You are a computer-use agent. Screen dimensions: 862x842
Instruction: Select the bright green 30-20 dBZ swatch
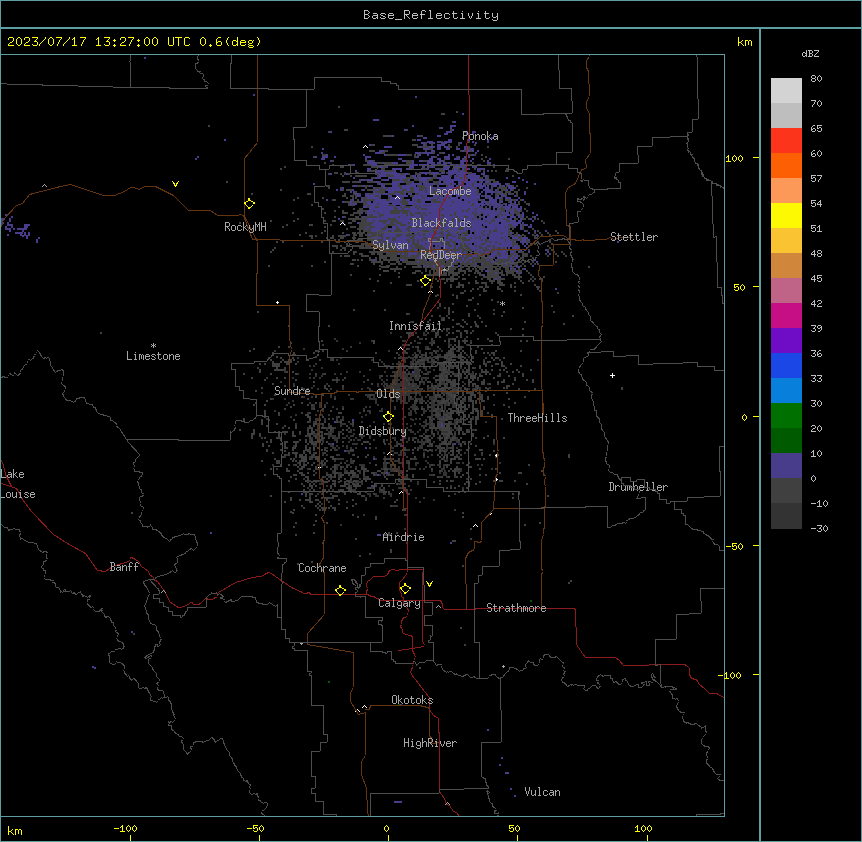pos(786,416)
